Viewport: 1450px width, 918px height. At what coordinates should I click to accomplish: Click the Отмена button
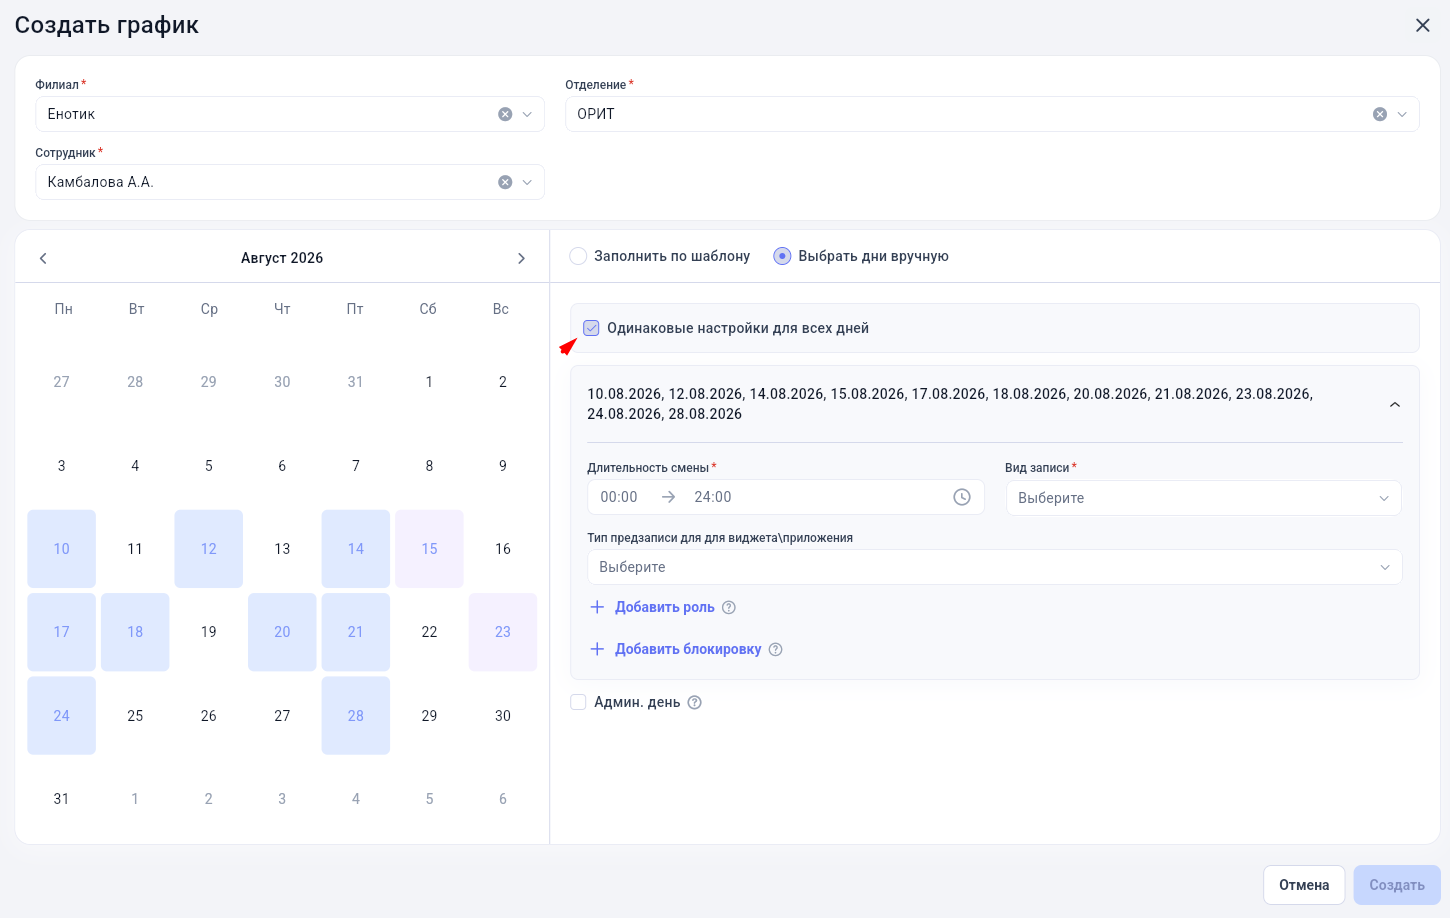click(x=1304, y=885)
